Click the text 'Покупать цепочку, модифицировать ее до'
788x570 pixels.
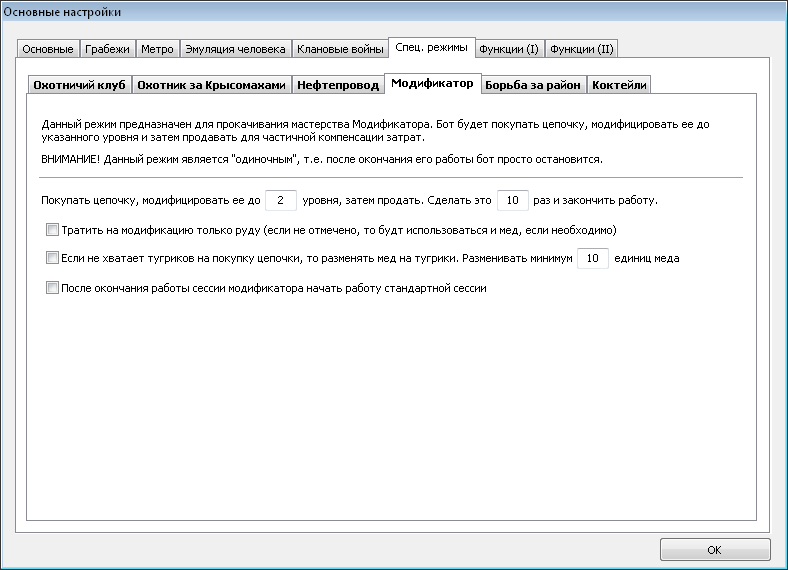pyautogui.click(x=151, y=200)
